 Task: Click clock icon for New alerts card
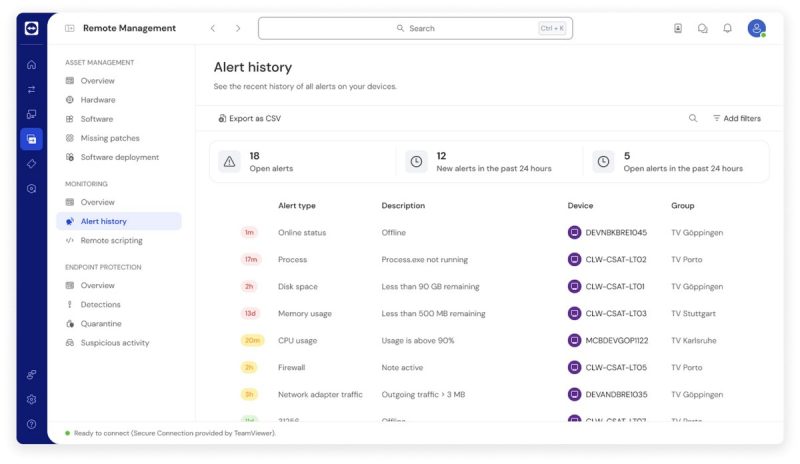point(416,162)
